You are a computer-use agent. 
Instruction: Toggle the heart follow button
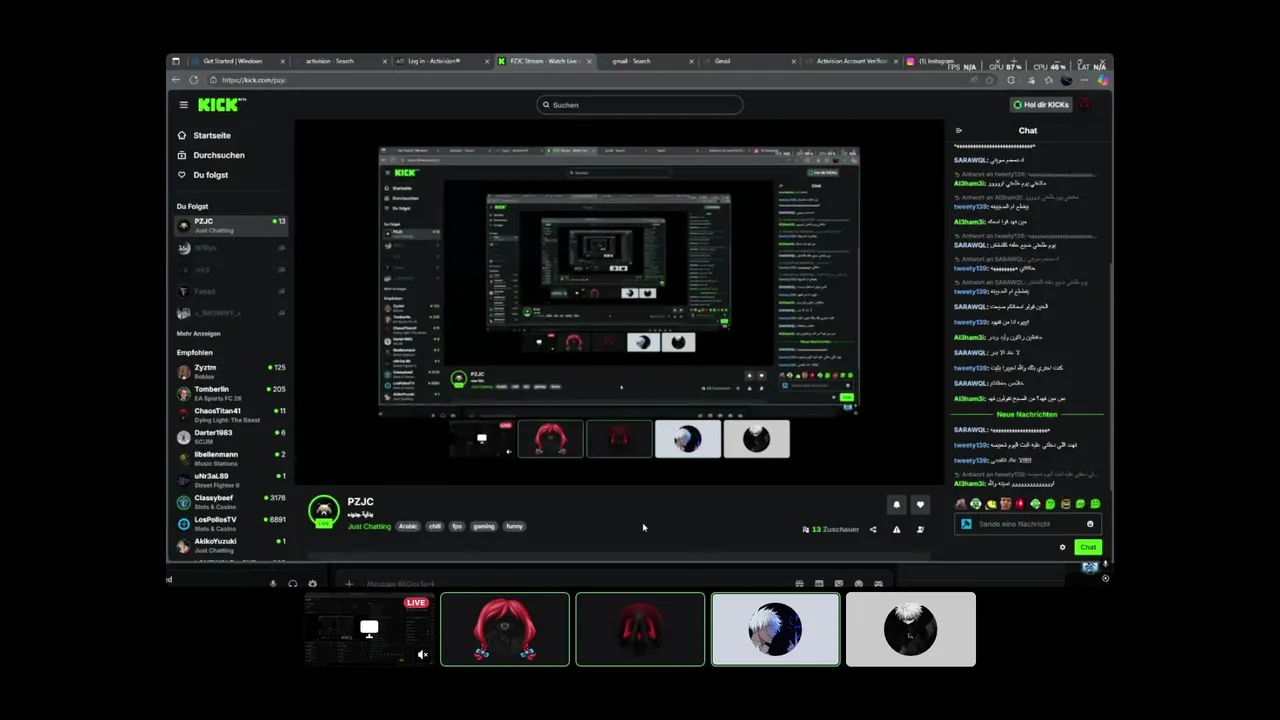[921, 505]
